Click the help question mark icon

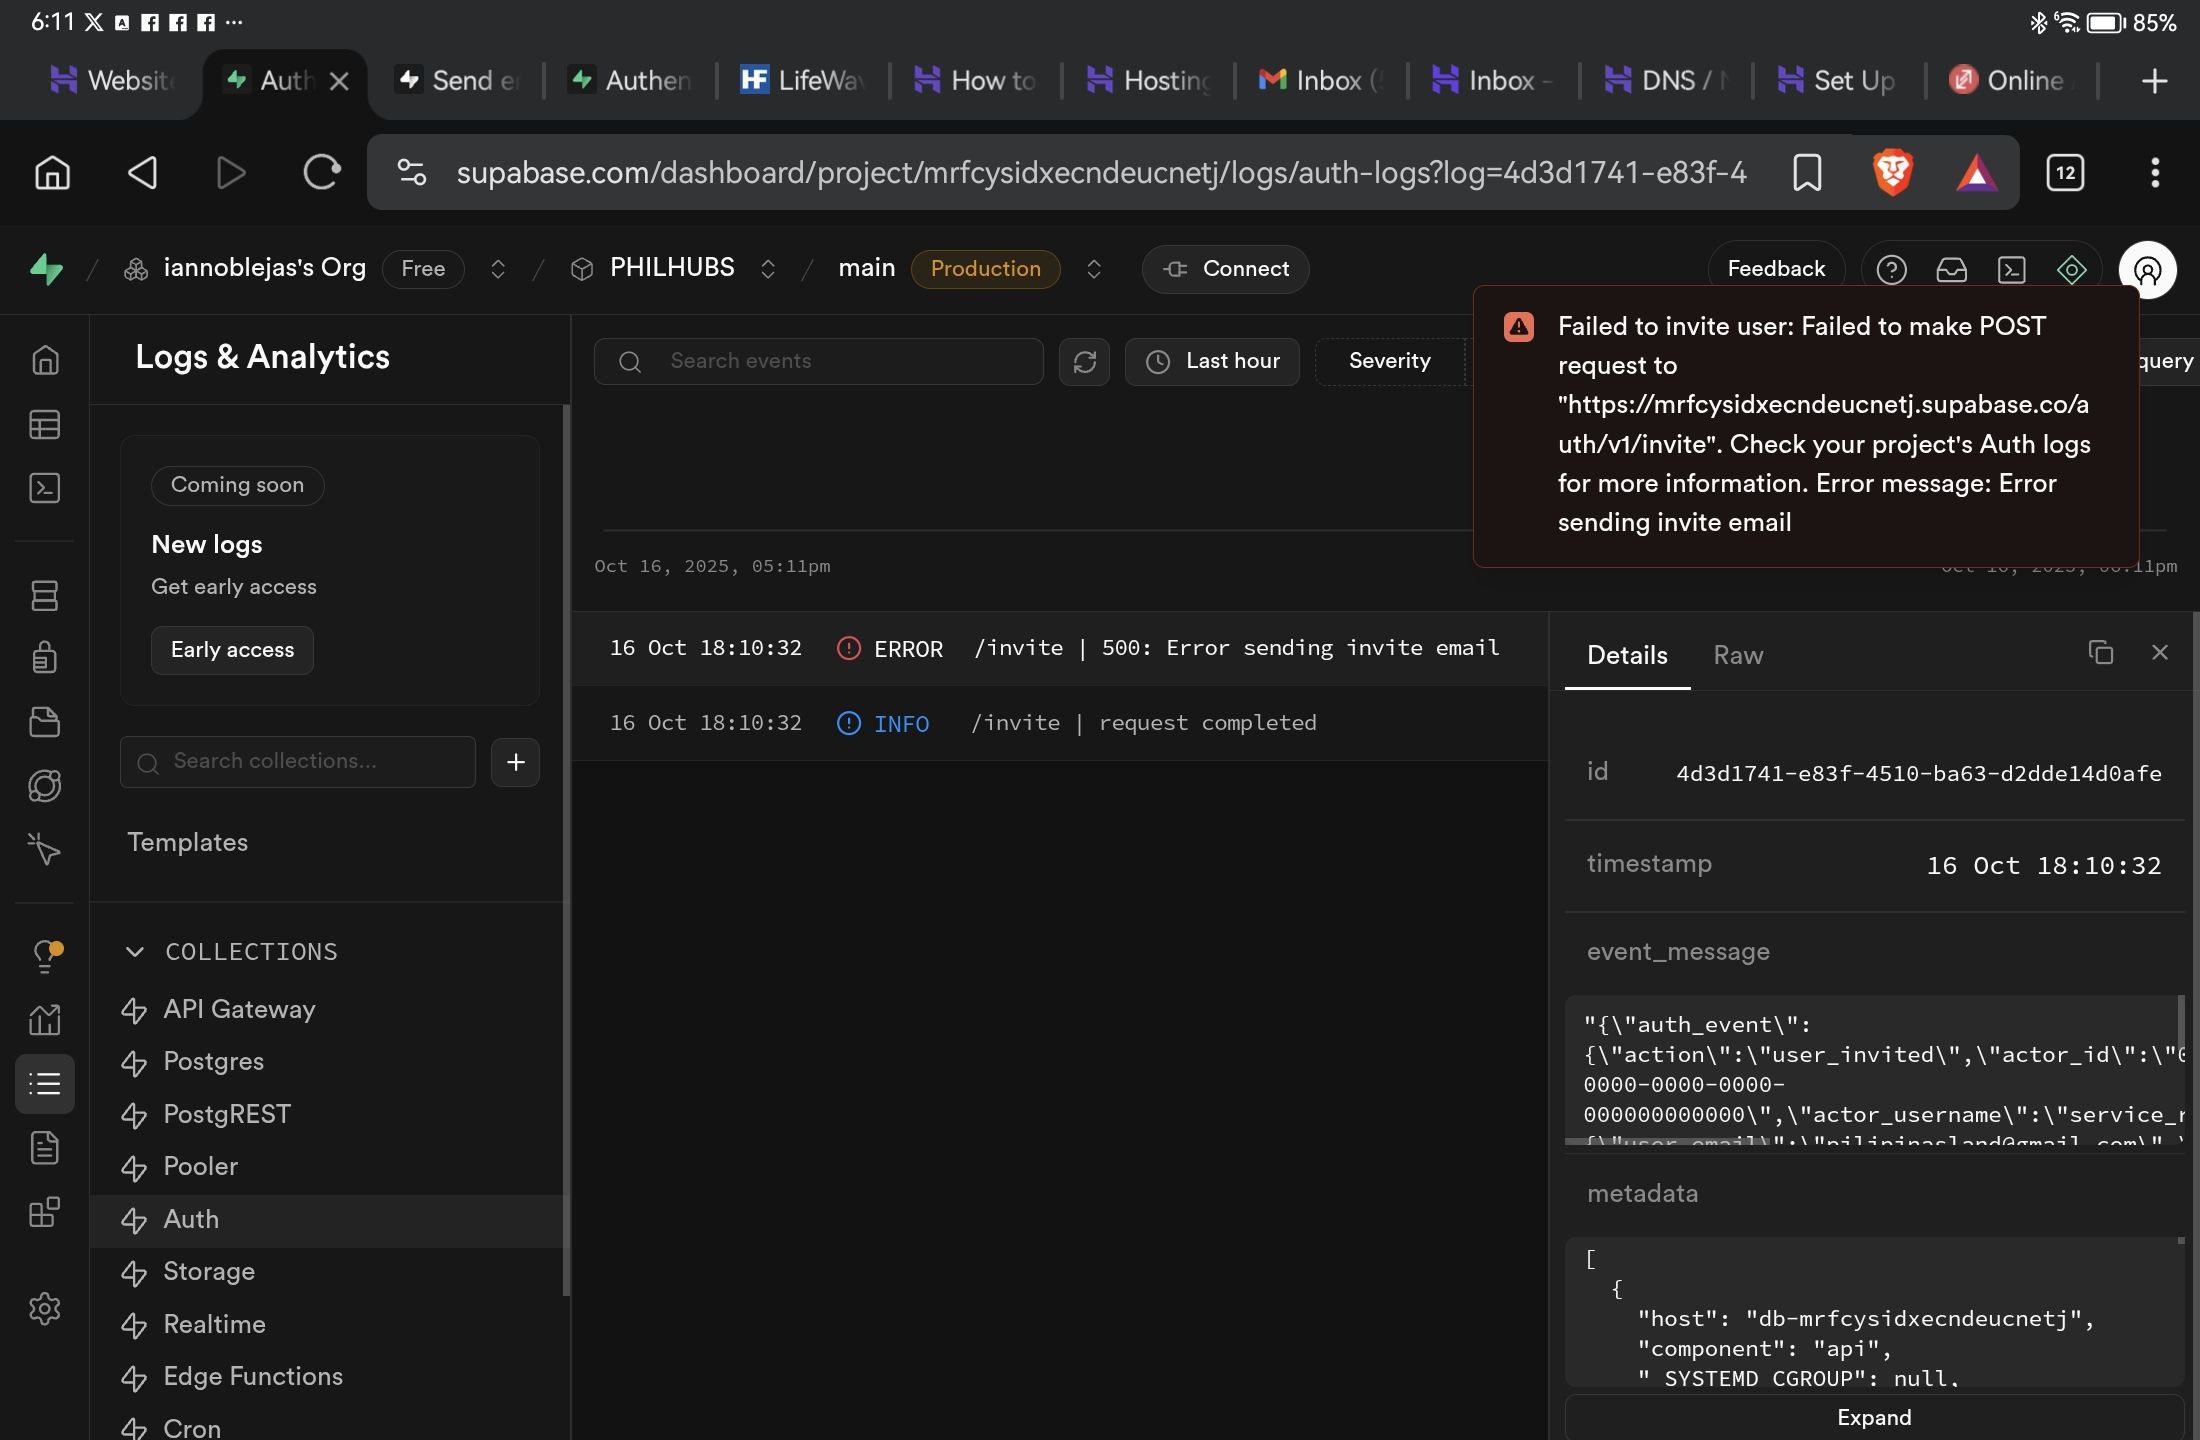pos(1891,269)
